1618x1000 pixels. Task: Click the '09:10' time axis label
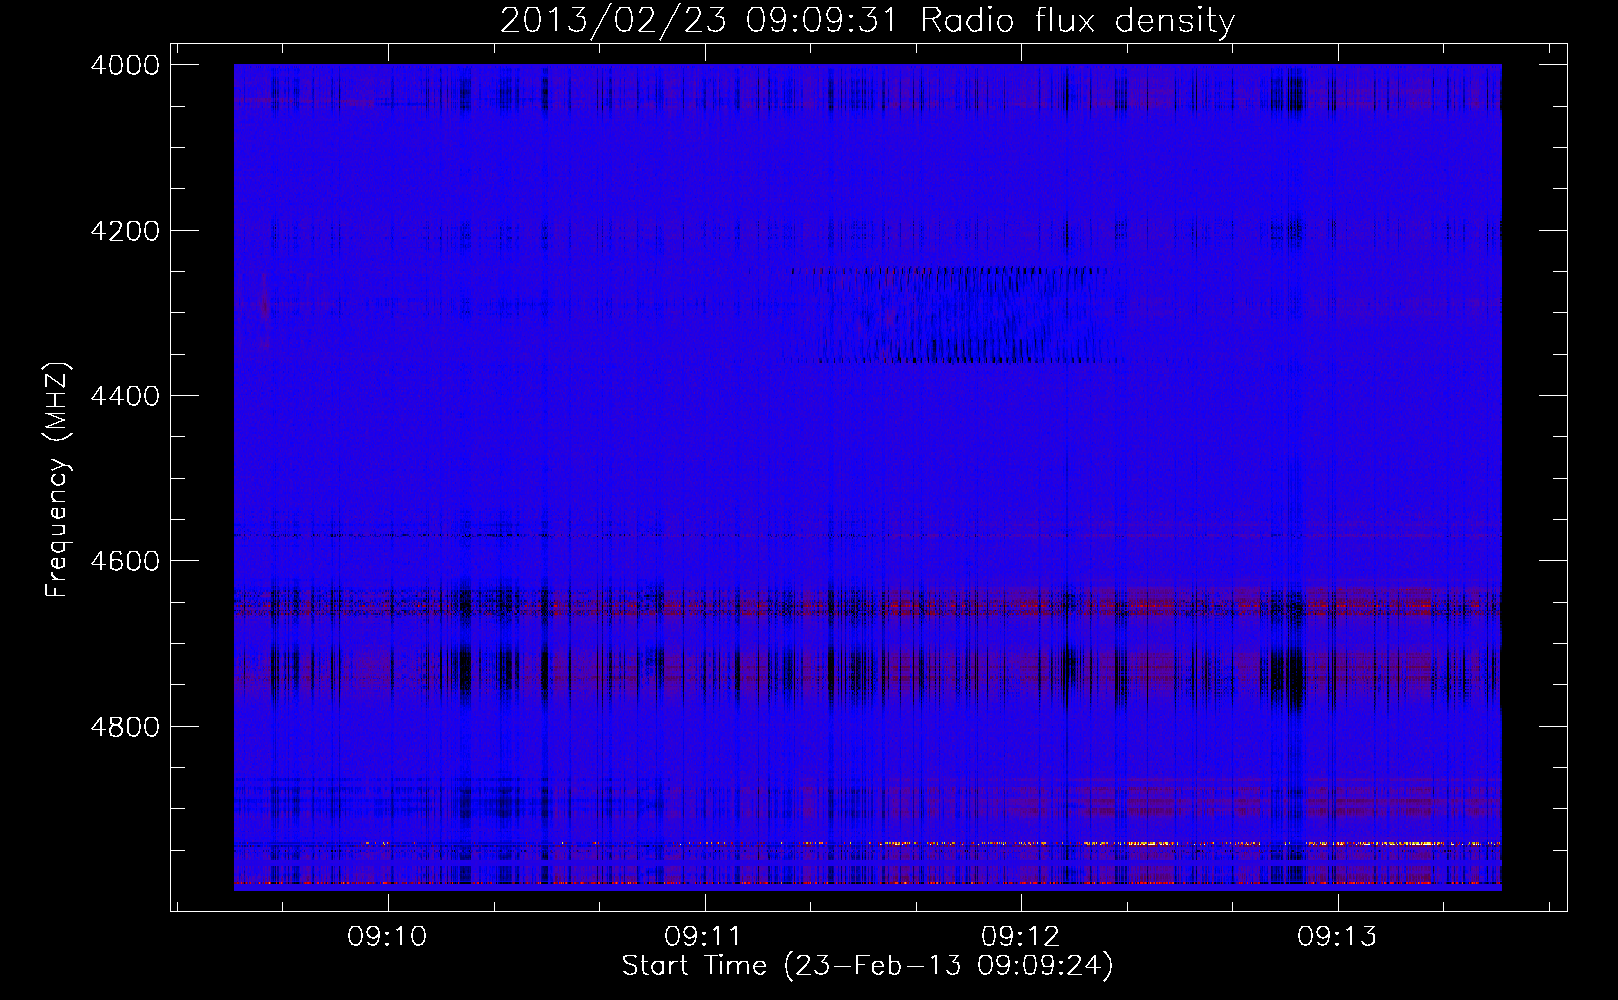click(387, 937)
